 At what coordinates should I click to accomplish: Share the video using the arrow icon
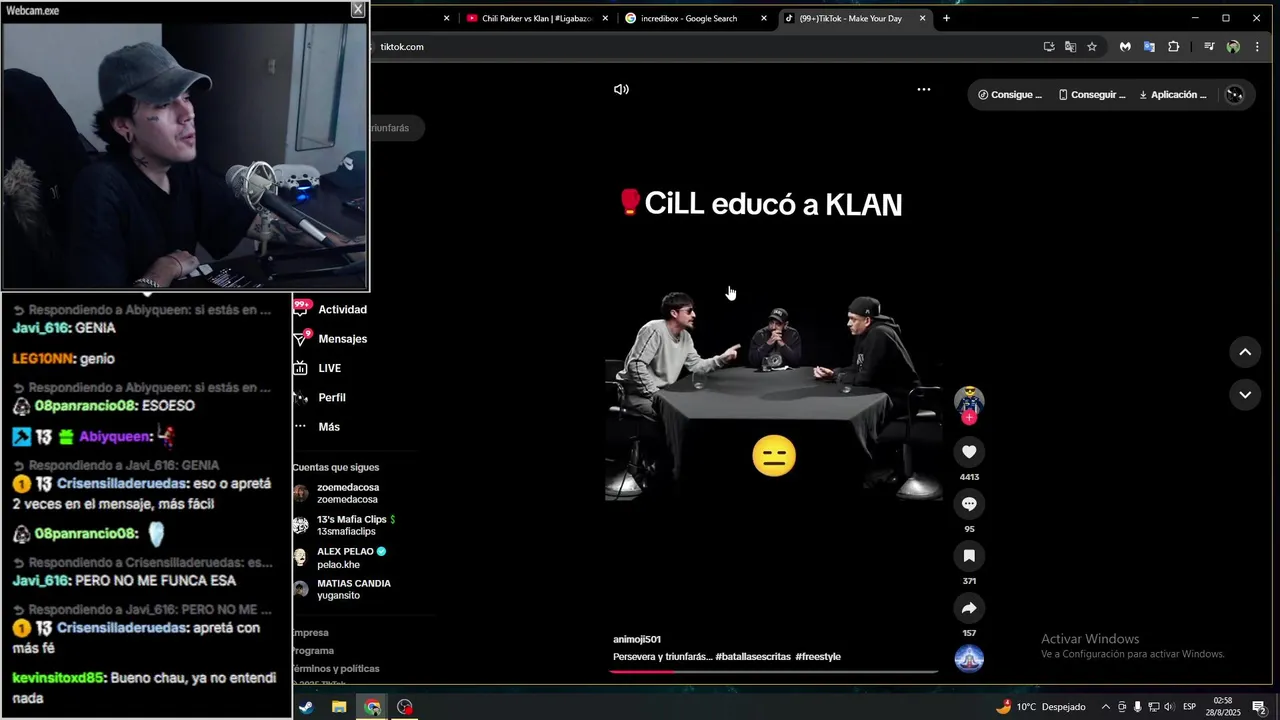pyautogui.click(x=969, y=608)
